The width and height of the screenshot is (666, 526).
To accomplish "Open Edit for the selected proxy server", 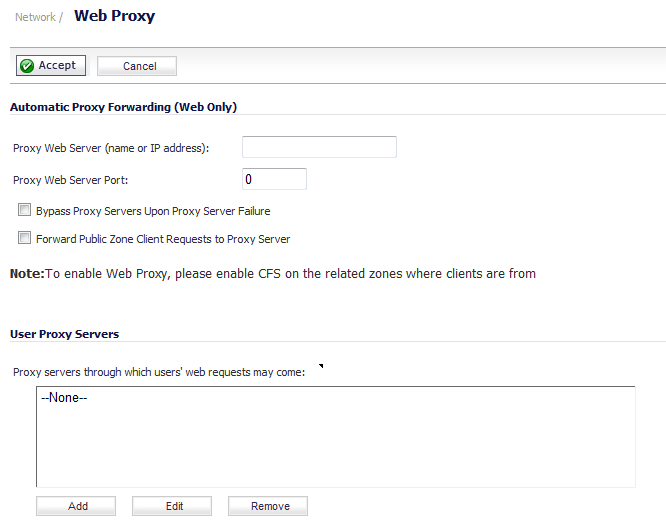I will (172, 506).
